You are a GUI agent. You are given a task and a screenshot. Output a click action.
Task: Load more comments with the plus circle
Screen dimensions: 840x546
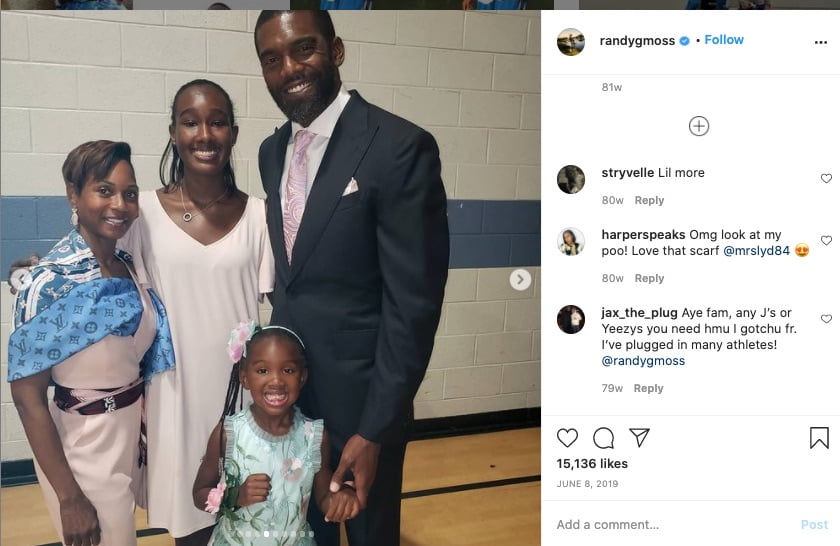[x=699, y=126]
